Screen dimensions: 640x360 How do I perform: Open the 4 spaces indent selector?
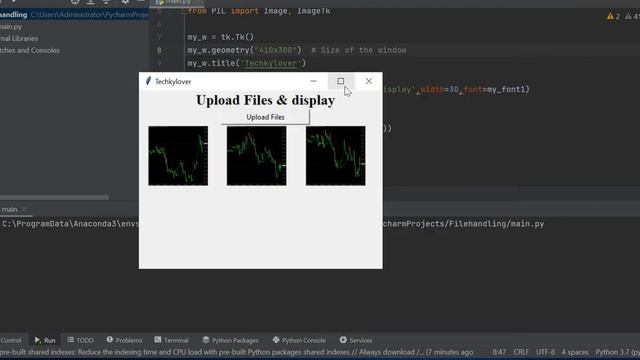575,352
